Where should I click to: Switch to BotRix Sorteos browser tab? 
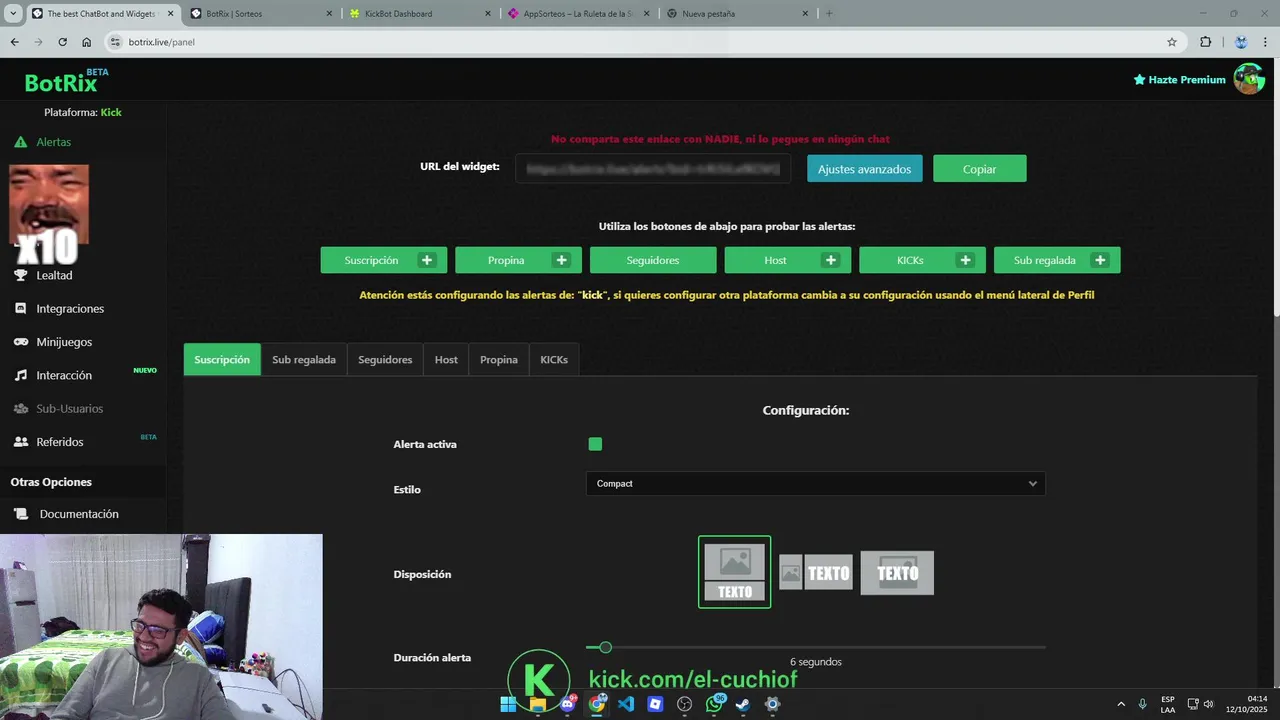260,14
